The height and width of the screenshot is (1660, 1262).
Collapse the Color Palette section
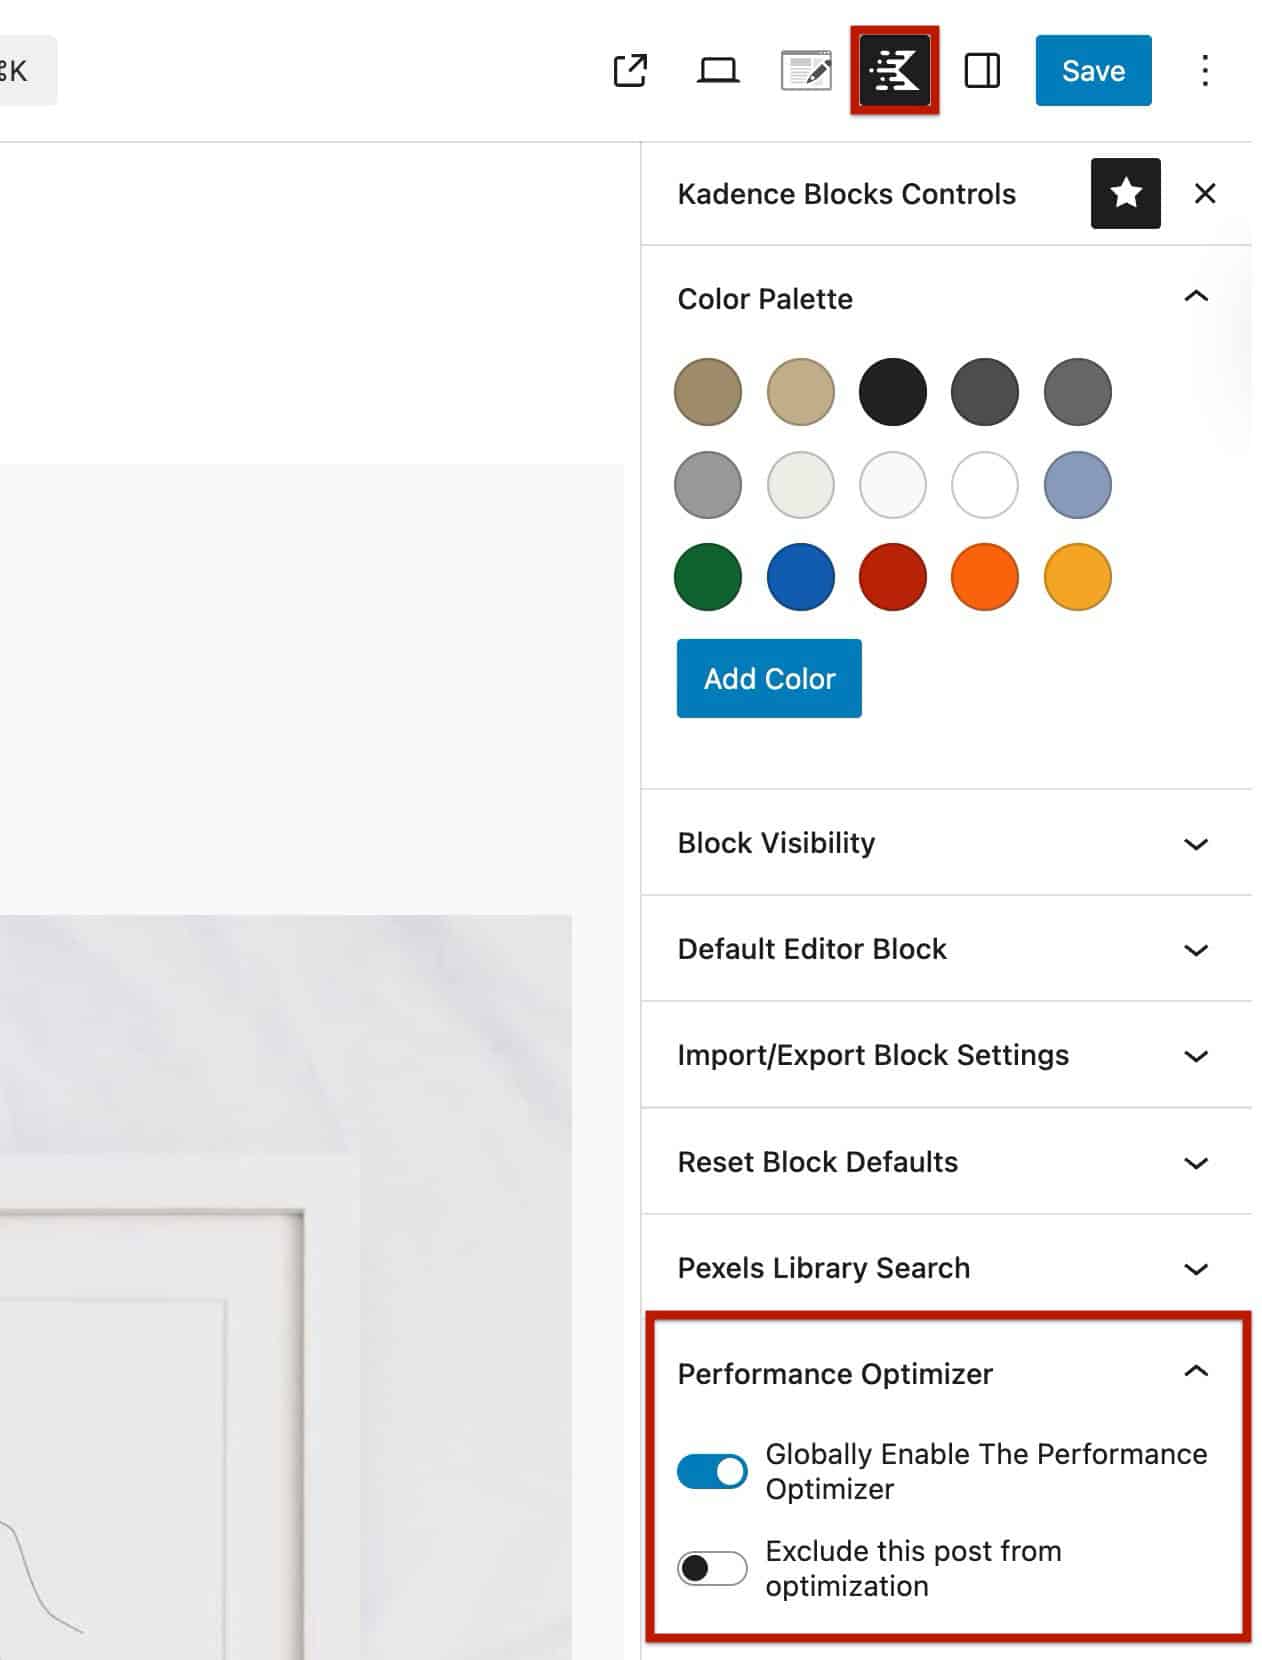click(1196, 297)
